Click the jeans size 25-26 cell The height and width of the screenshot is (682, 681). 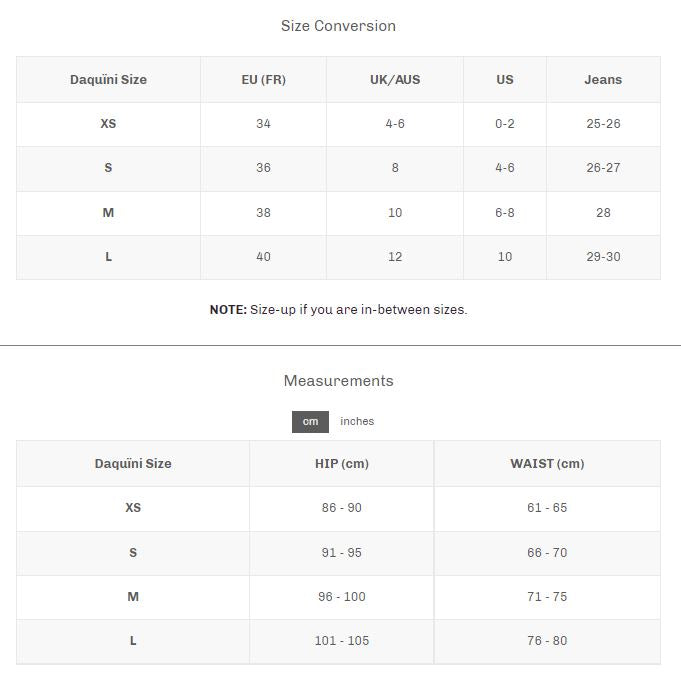(603, 124)
